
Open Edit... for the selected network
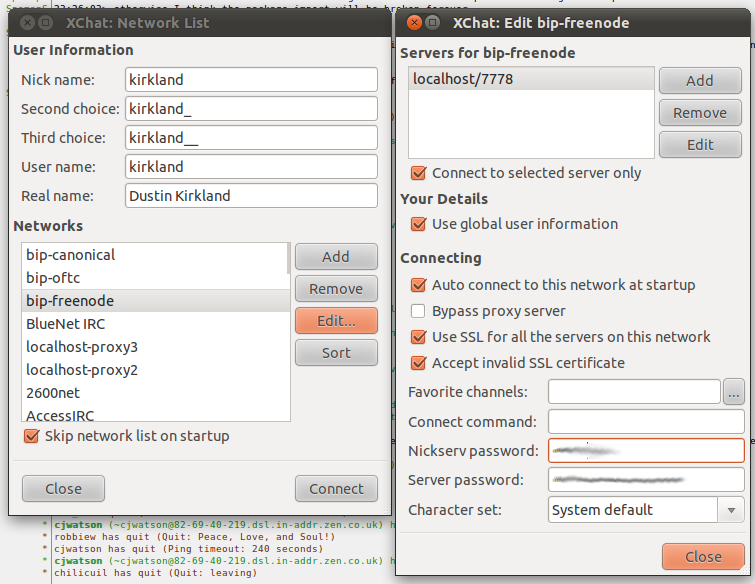[x=336, y=321]
